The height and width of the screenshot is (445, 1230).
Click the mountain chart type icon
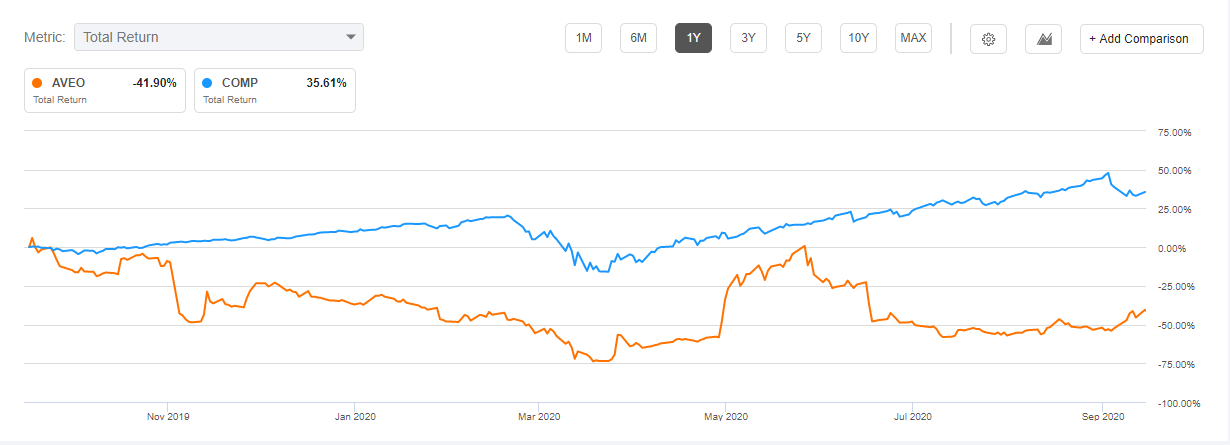coord(1043,39)
